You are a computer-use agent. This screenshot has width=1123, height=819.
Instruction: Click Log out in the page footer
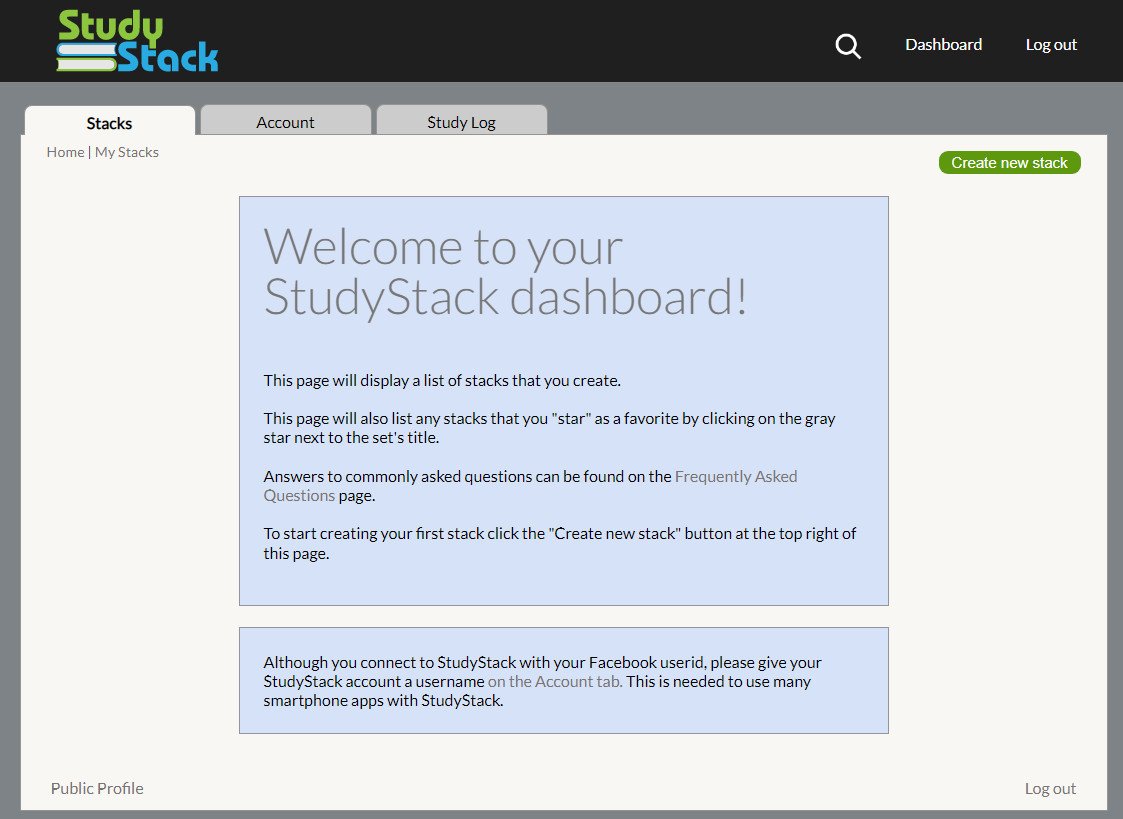[x=1050, y=788]
